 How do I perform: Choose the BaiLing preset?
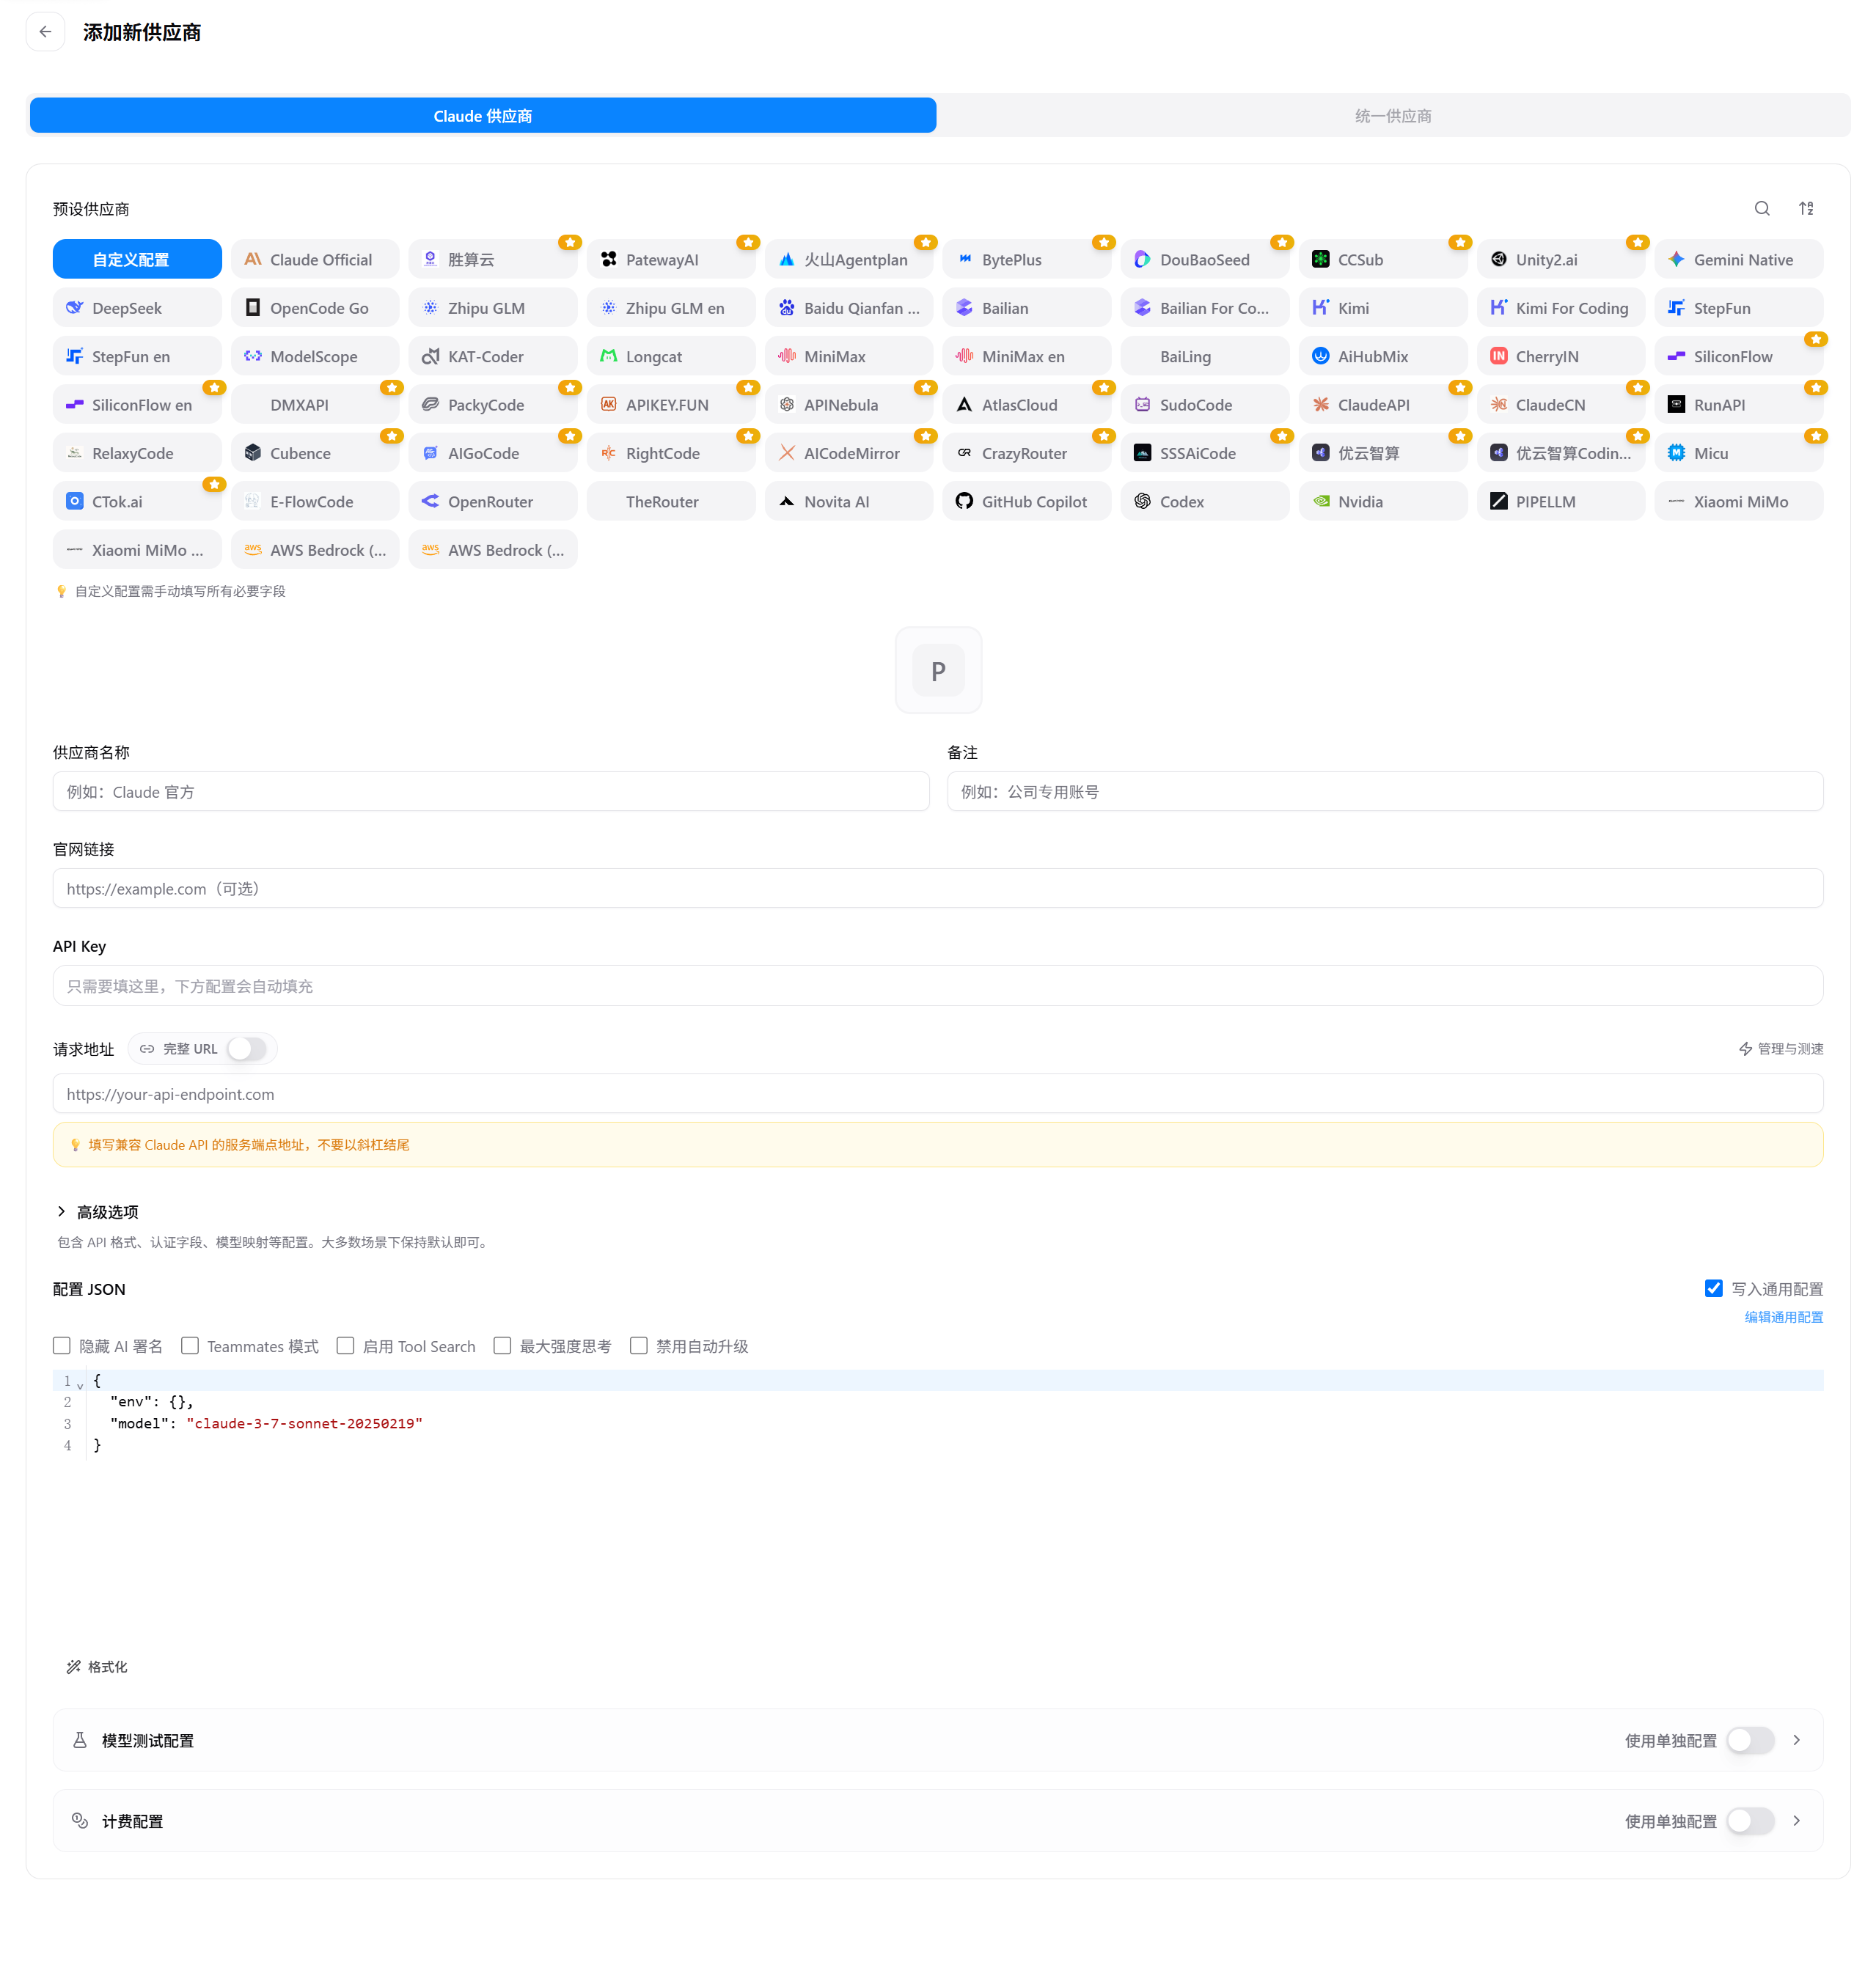click(1205, 356)
